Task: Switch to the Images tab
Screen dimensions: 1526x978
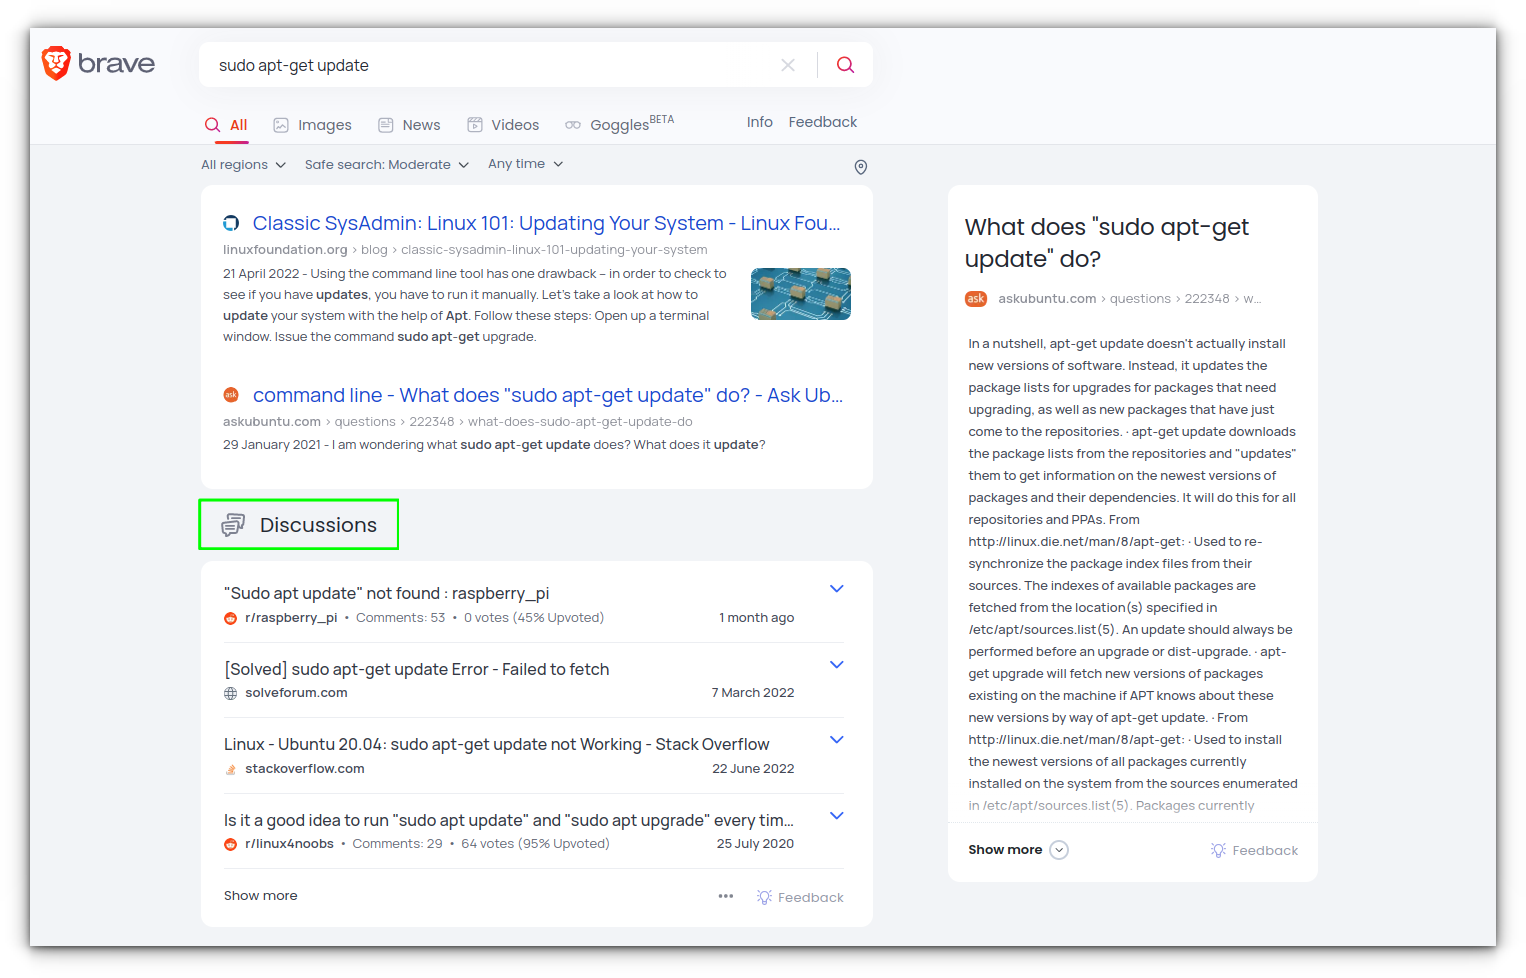Action: [x=312, y=125]
